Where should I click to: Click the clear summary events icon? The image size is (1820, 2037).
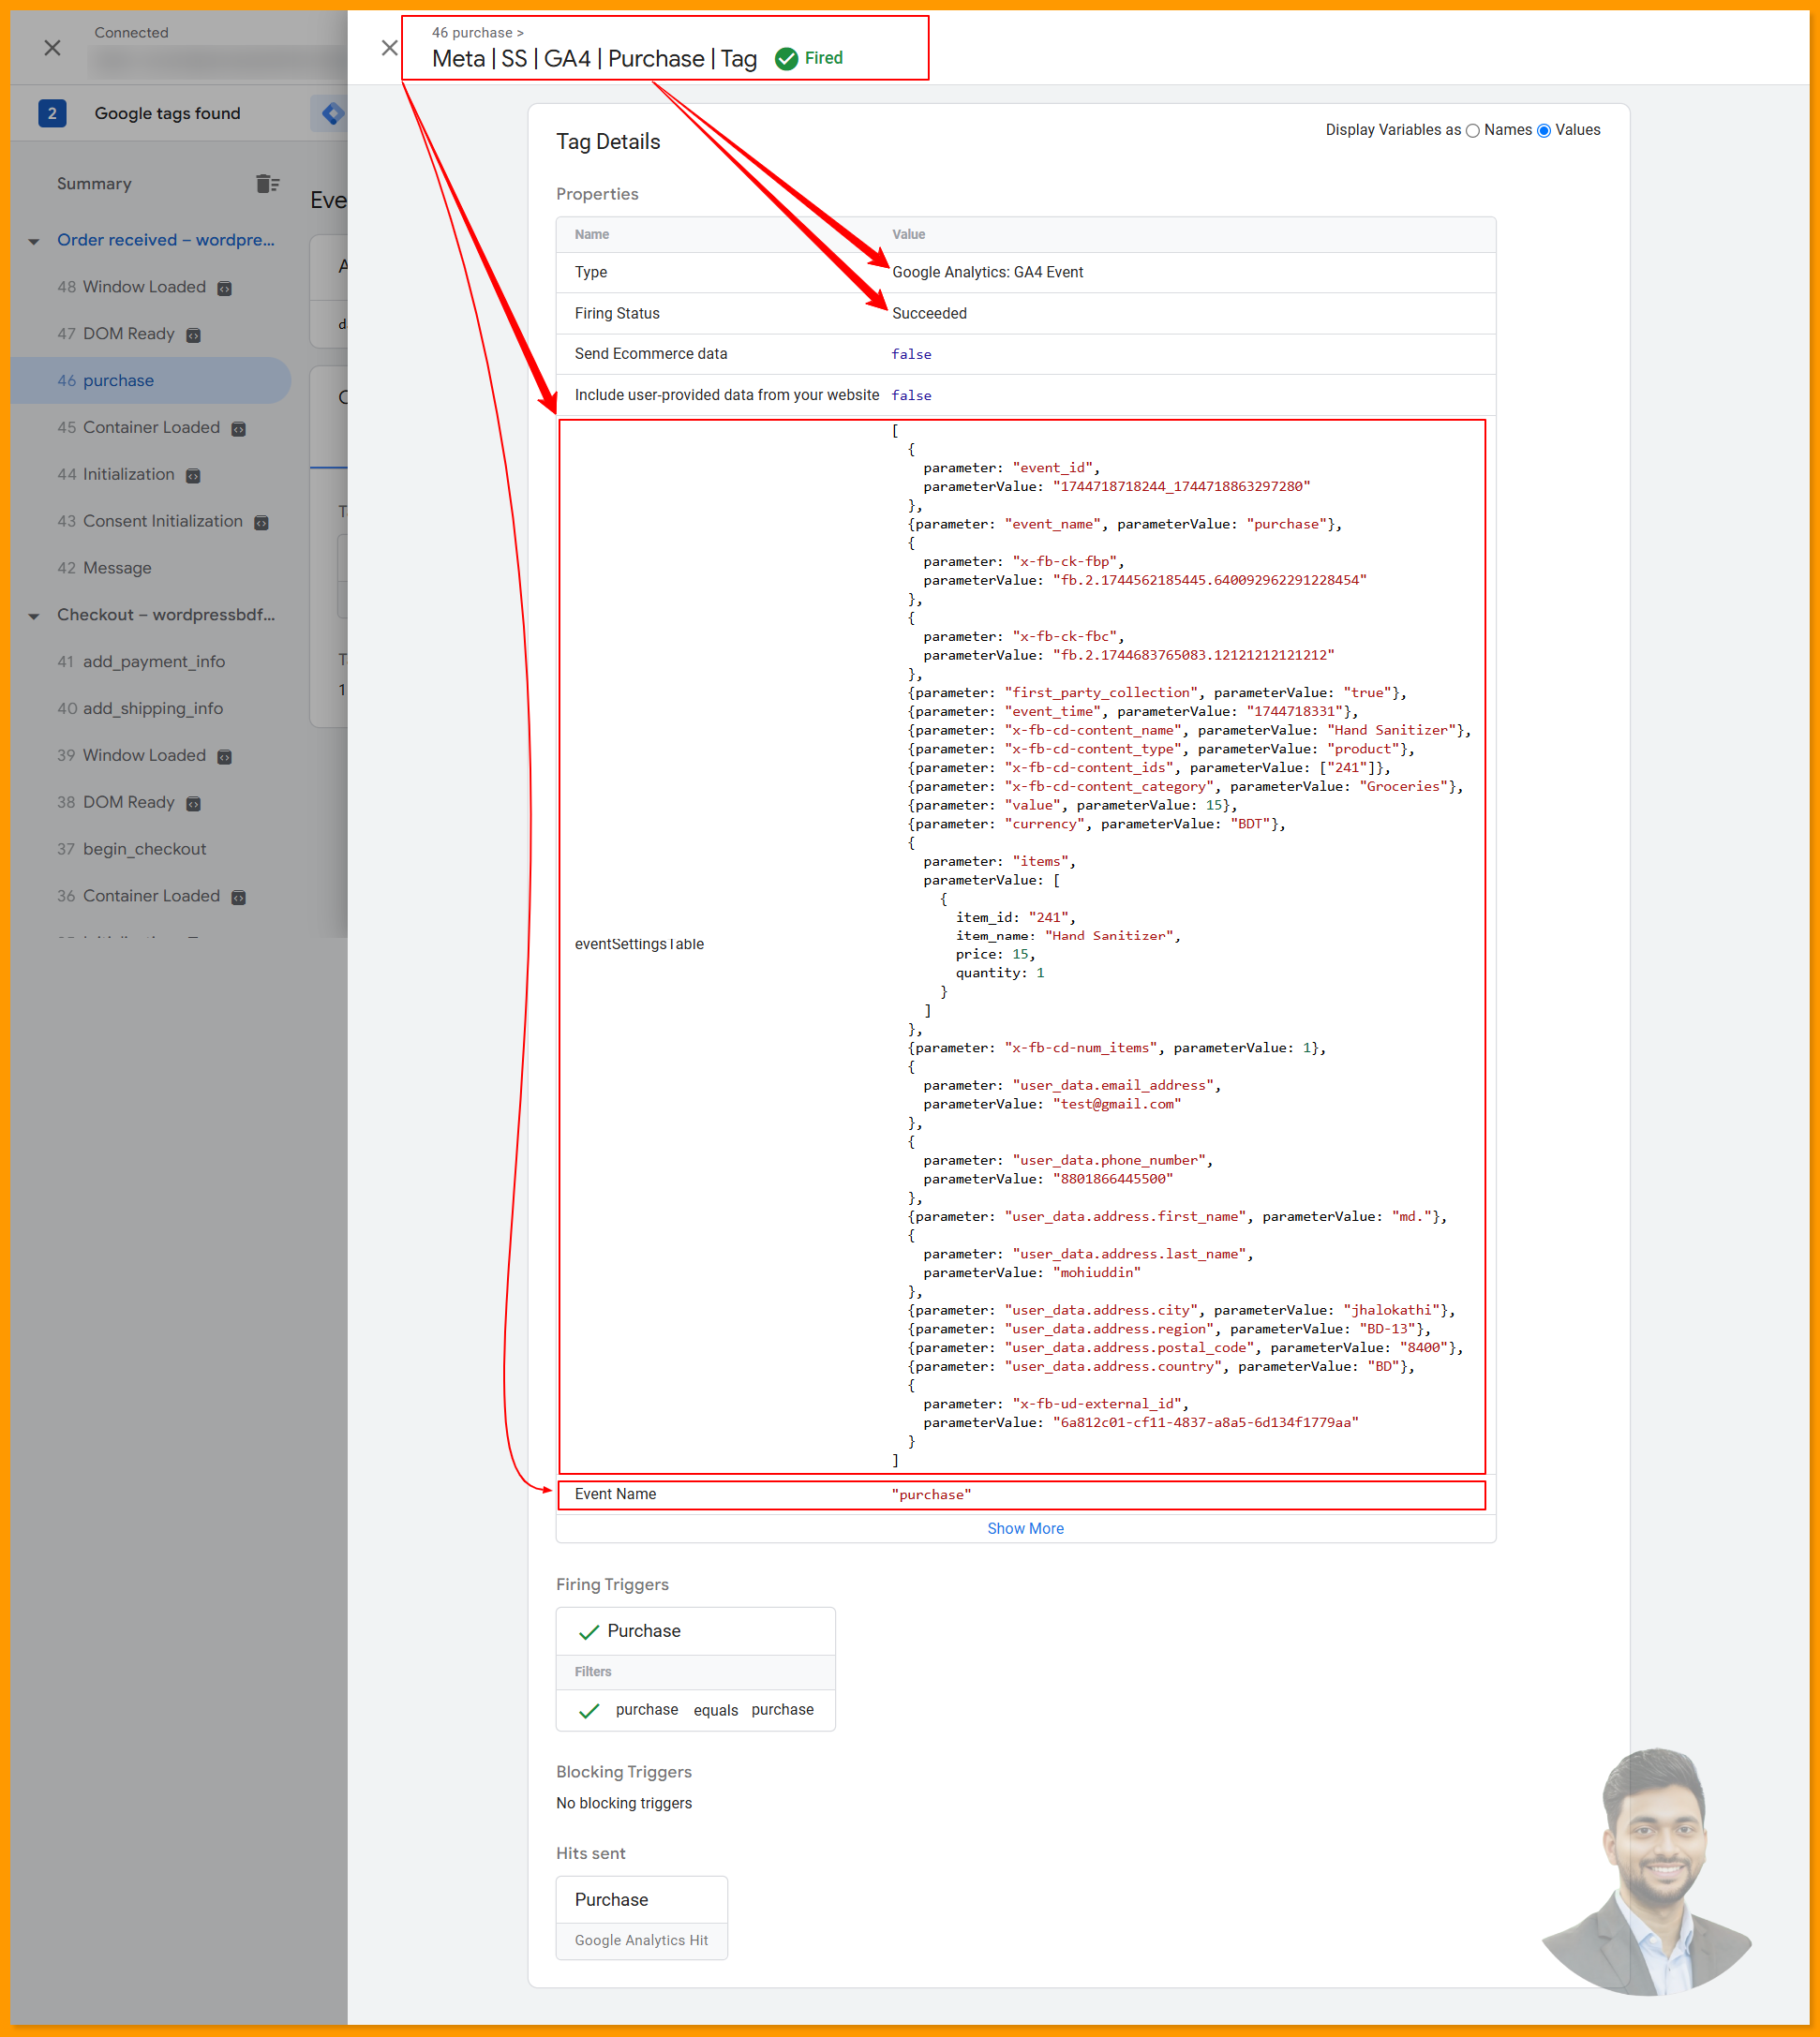coord(267,184)
